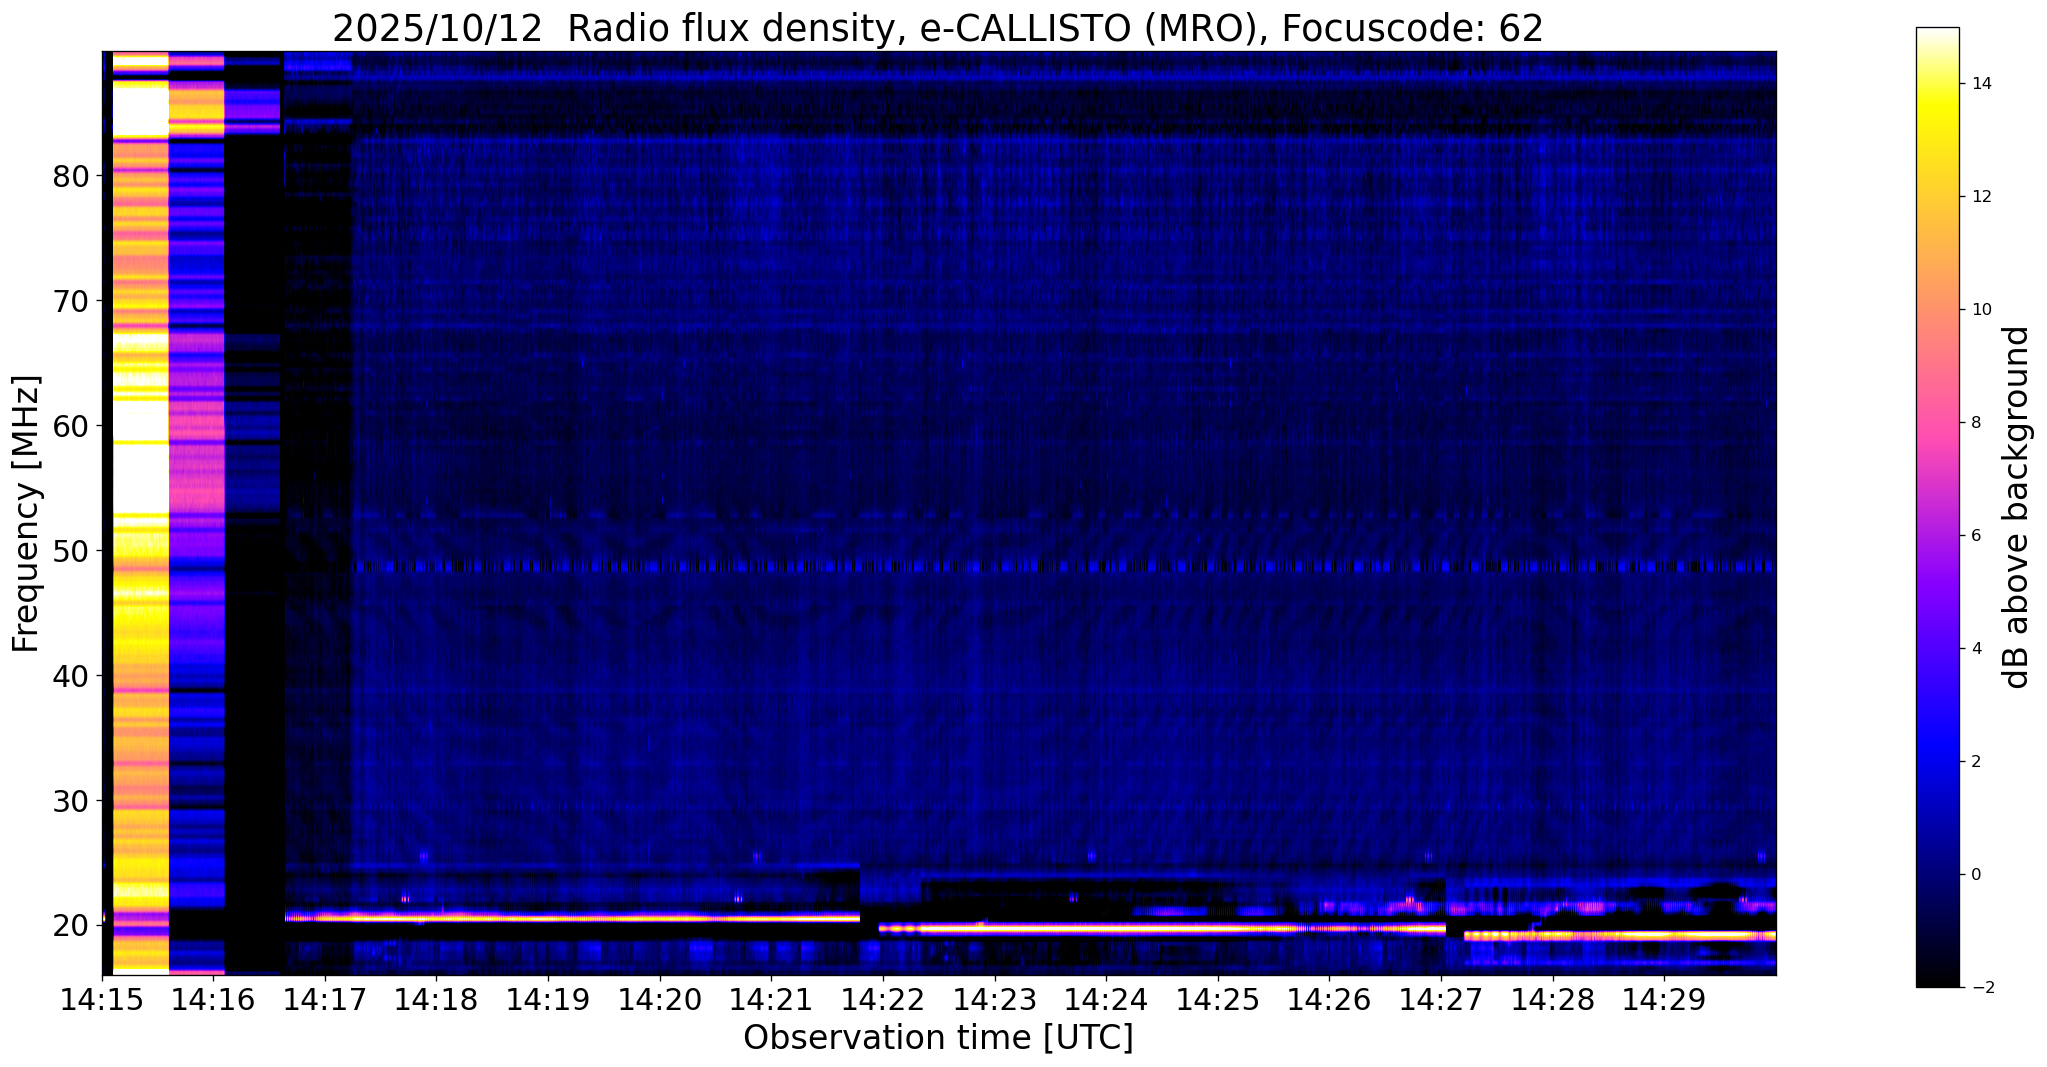Click the Observation time [UTC] axis label
This screenshot has width=2047, height=1067.
tap(938, 1038)
